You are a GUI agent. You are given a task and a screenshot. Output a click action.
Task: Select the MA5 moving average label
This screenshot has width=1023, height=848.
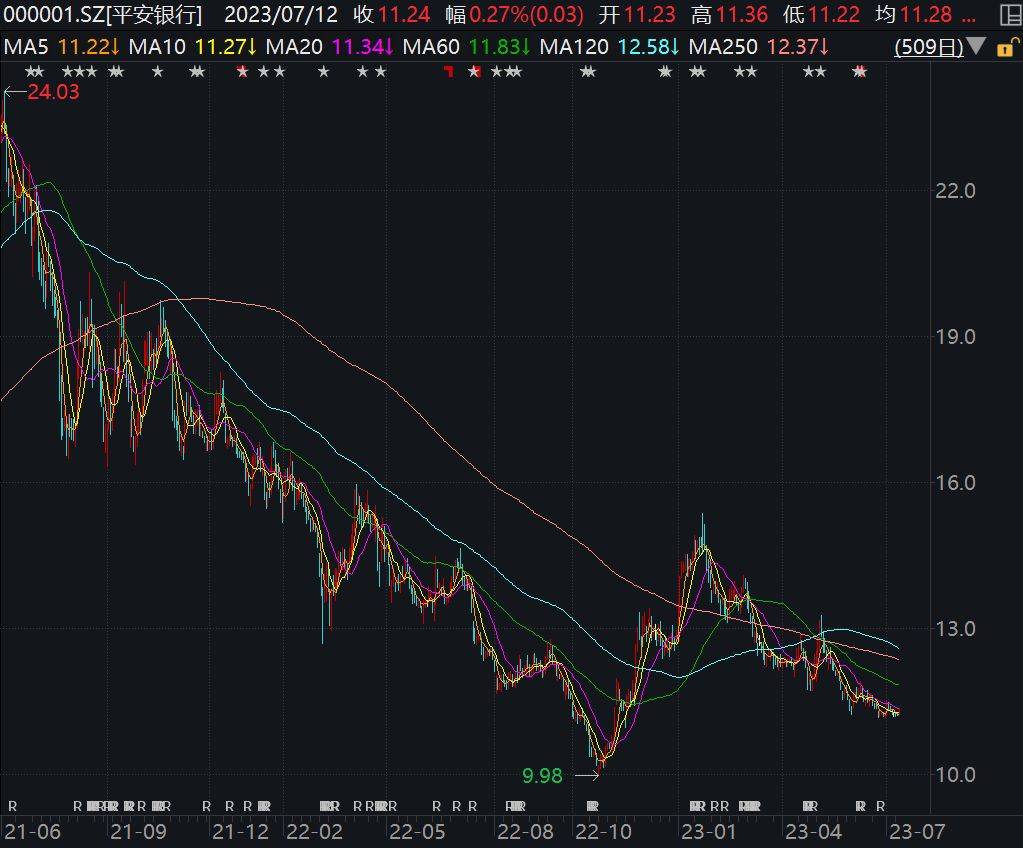point(27,47)
